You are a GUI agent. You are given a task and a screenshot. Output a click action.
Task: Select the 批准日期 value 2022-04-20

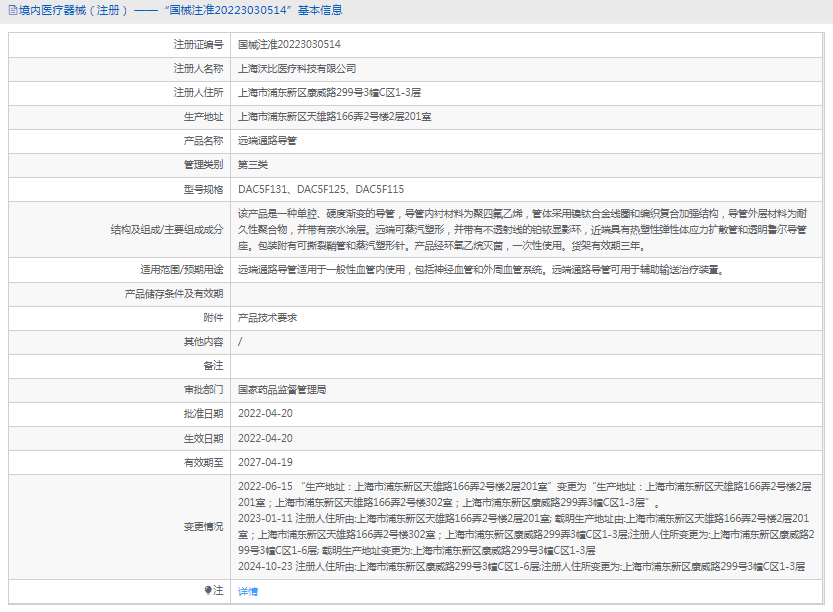tap(265, 414)
